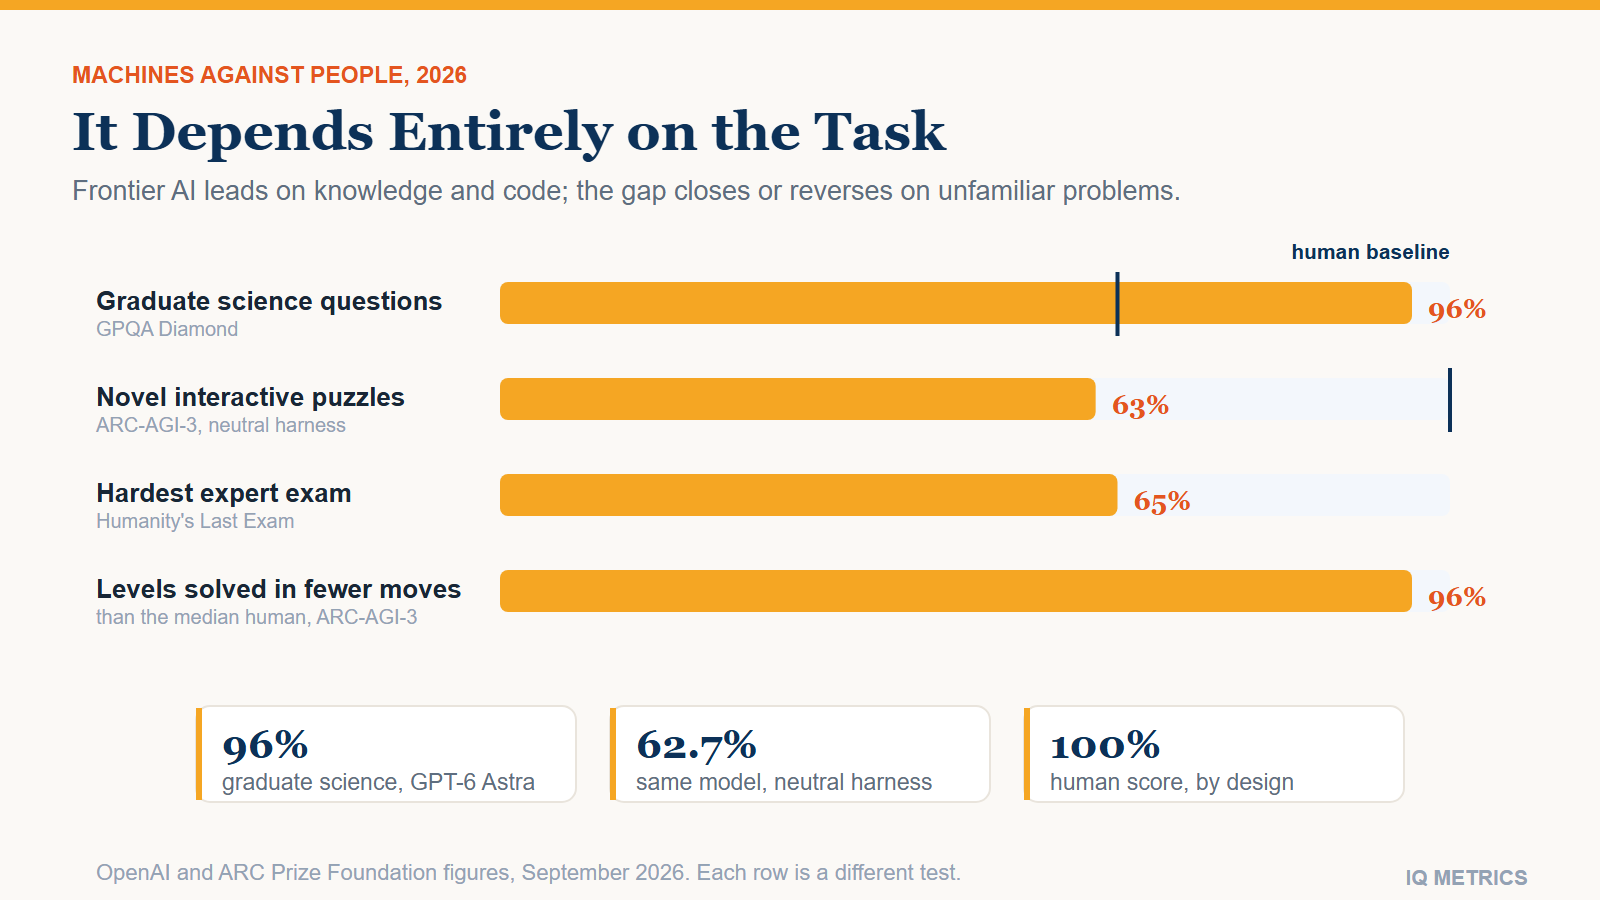
Task: Click the human baseline label
Action: pyautogui.click(x=1370, y=252)
